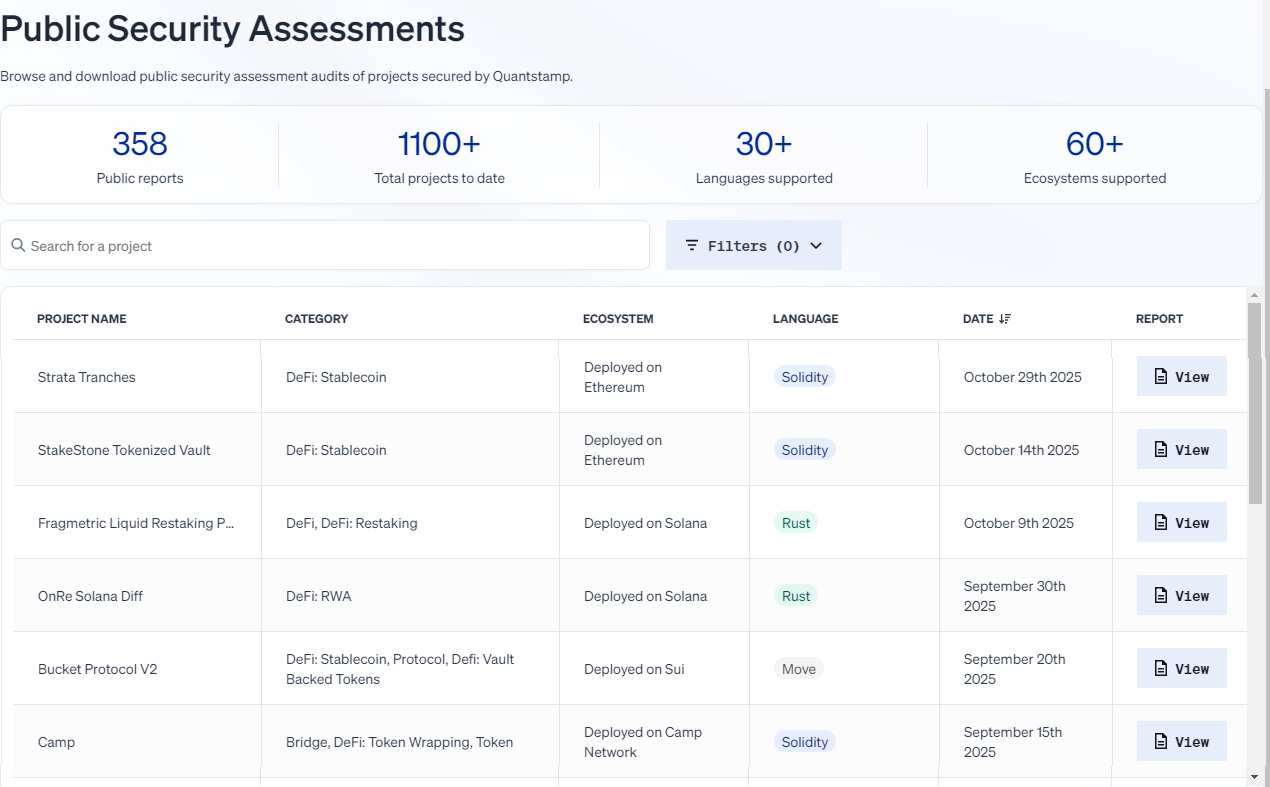Click the search magnifier icon
The height and width of the screenshot is (787, 1270).
coord(18,245)
